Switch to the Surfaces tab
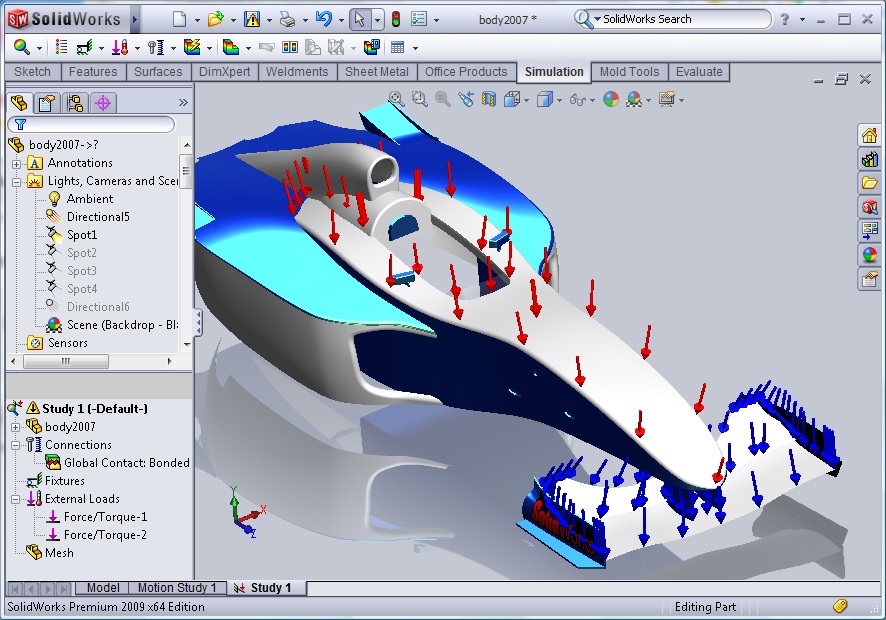886x620 pixels. tap(158, 72)
